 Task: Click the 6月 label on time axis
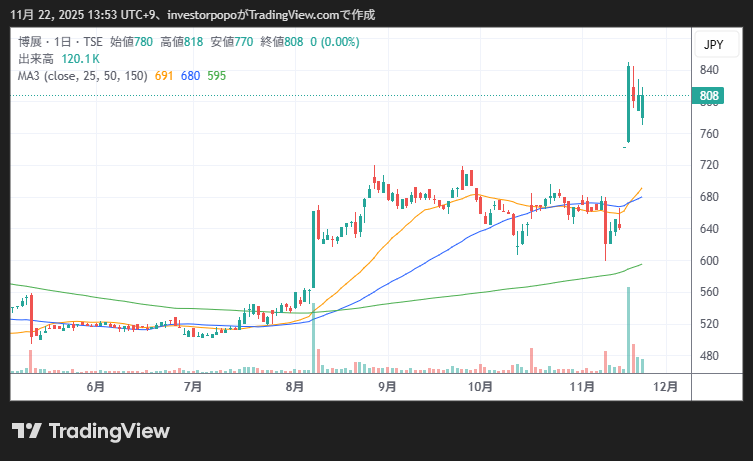click(96, 386)
